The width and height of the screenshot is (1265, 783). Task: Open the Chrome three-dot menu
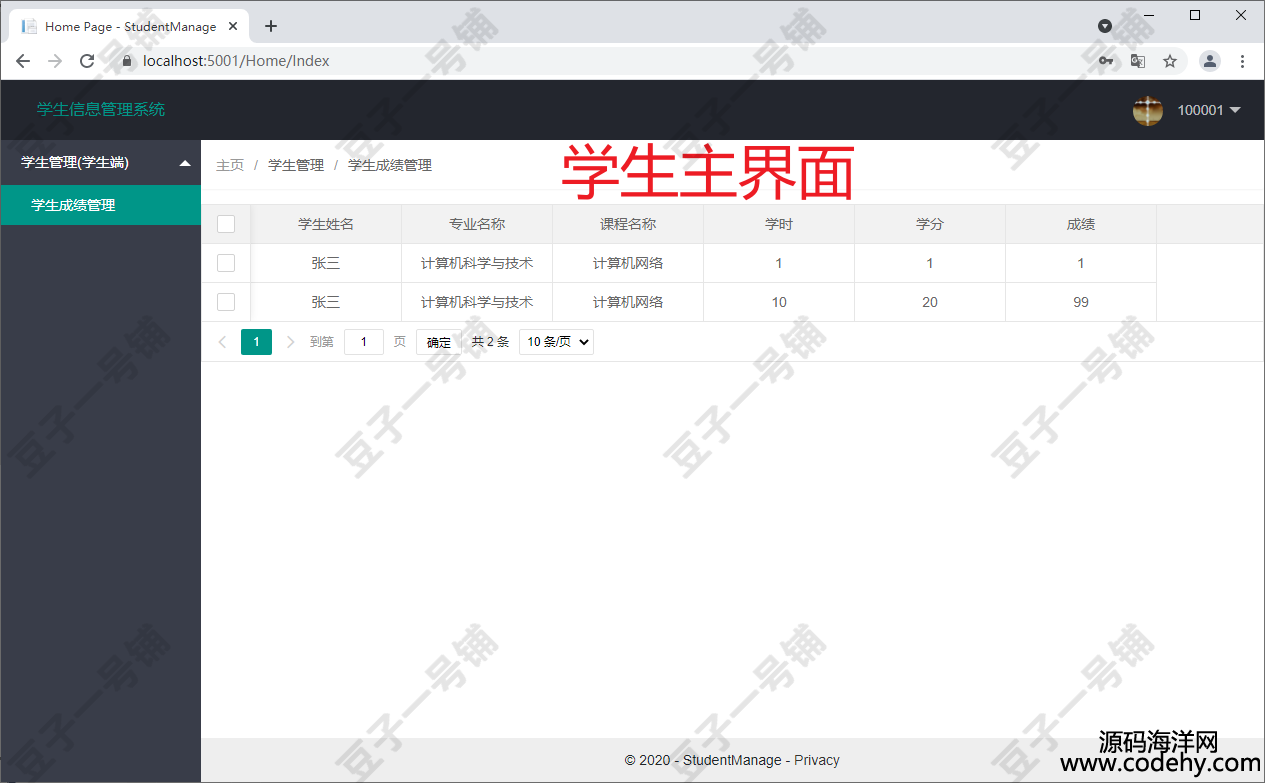point(1243,61)
